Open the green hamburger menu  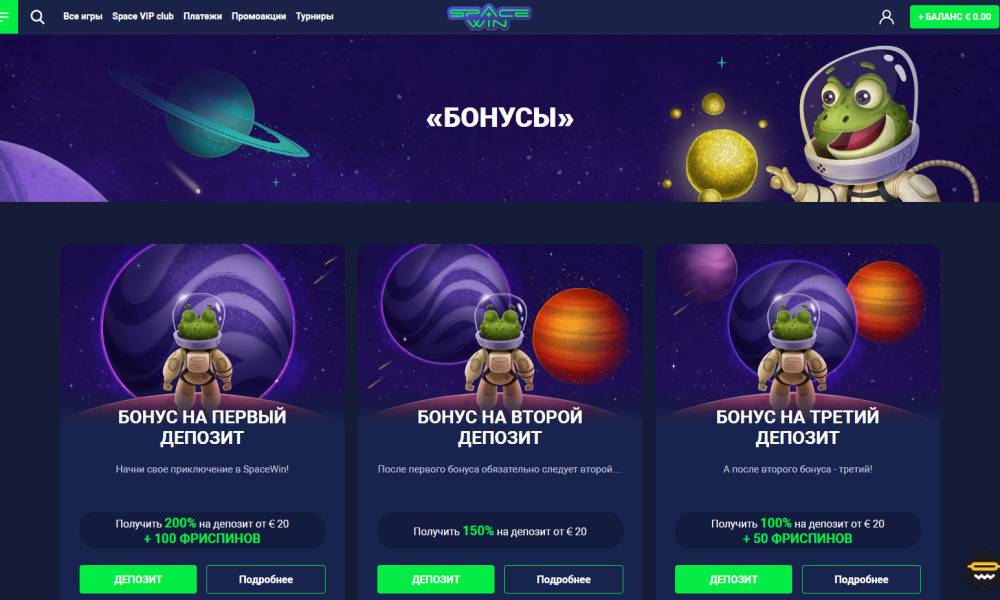tap(8, 17)
